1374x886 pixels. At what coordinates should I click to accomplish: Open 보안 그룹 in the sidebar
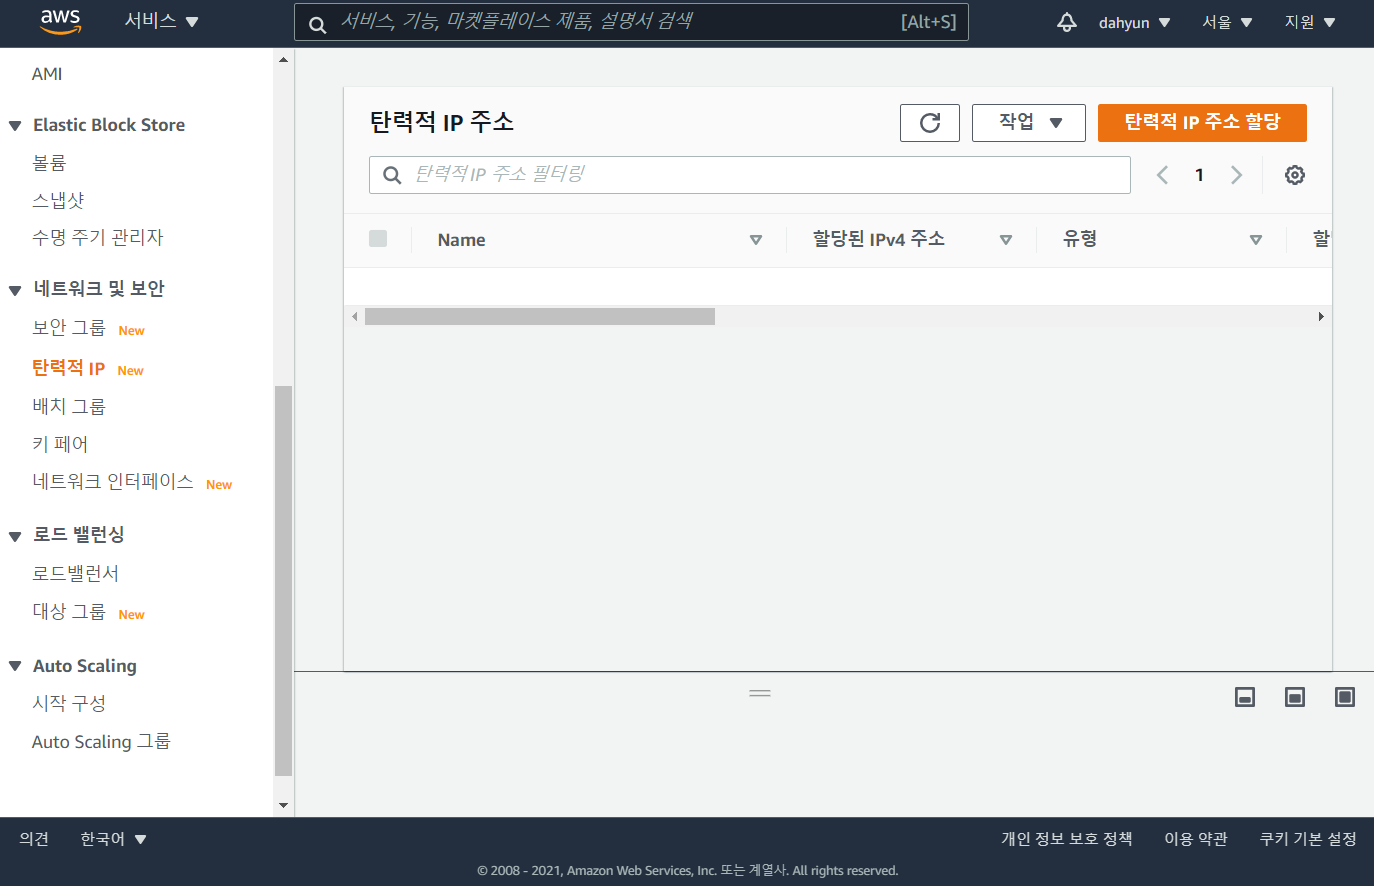point(68,328)
